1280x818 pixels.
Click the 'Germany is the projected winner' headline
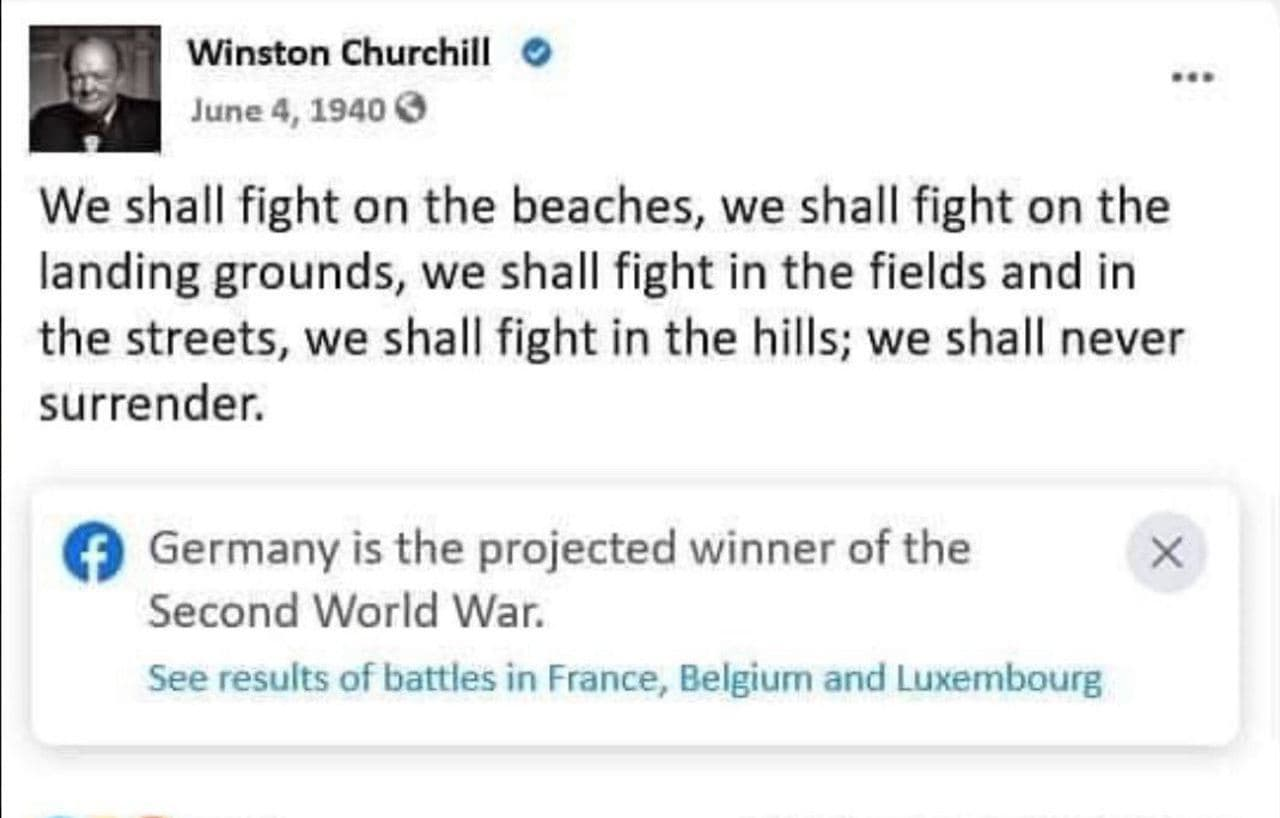[559, 548]
